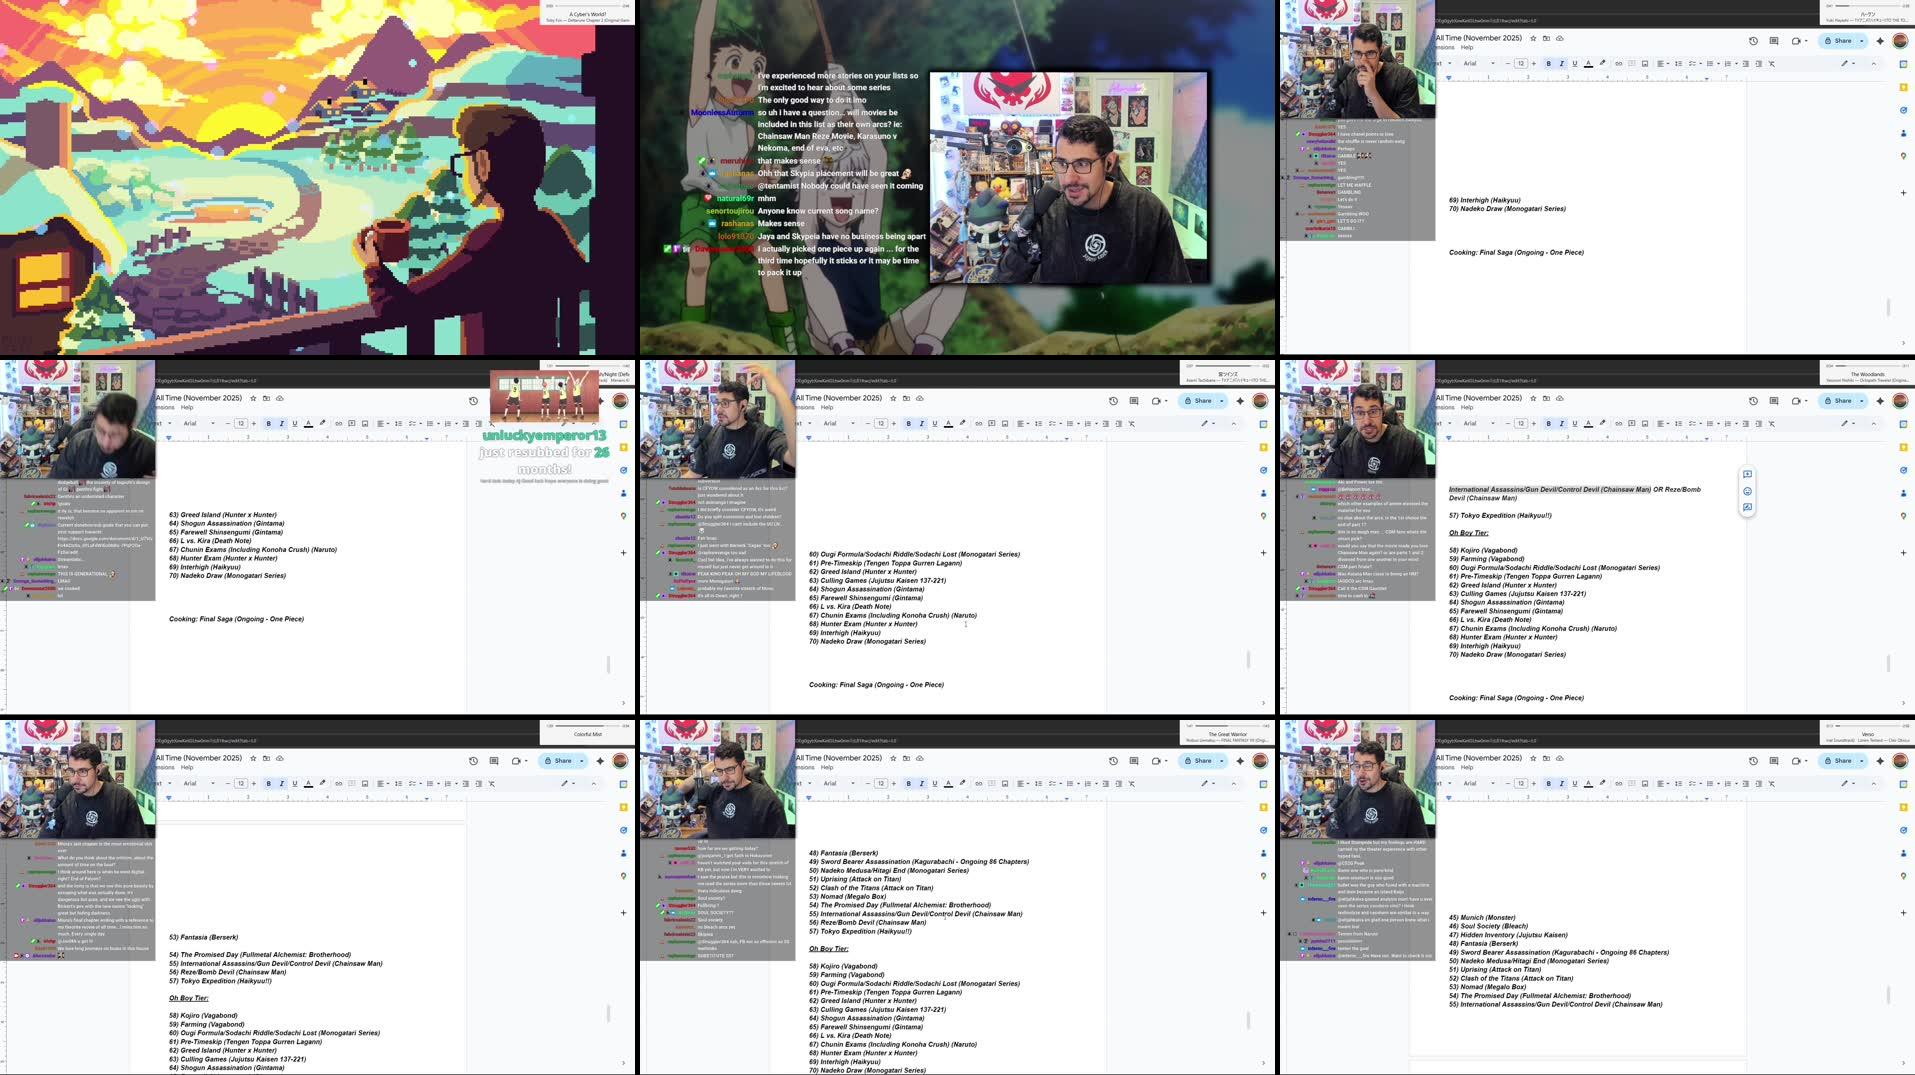Insert an image with the image icon
1915x1075 pixels.
[x=1645, y=62]
